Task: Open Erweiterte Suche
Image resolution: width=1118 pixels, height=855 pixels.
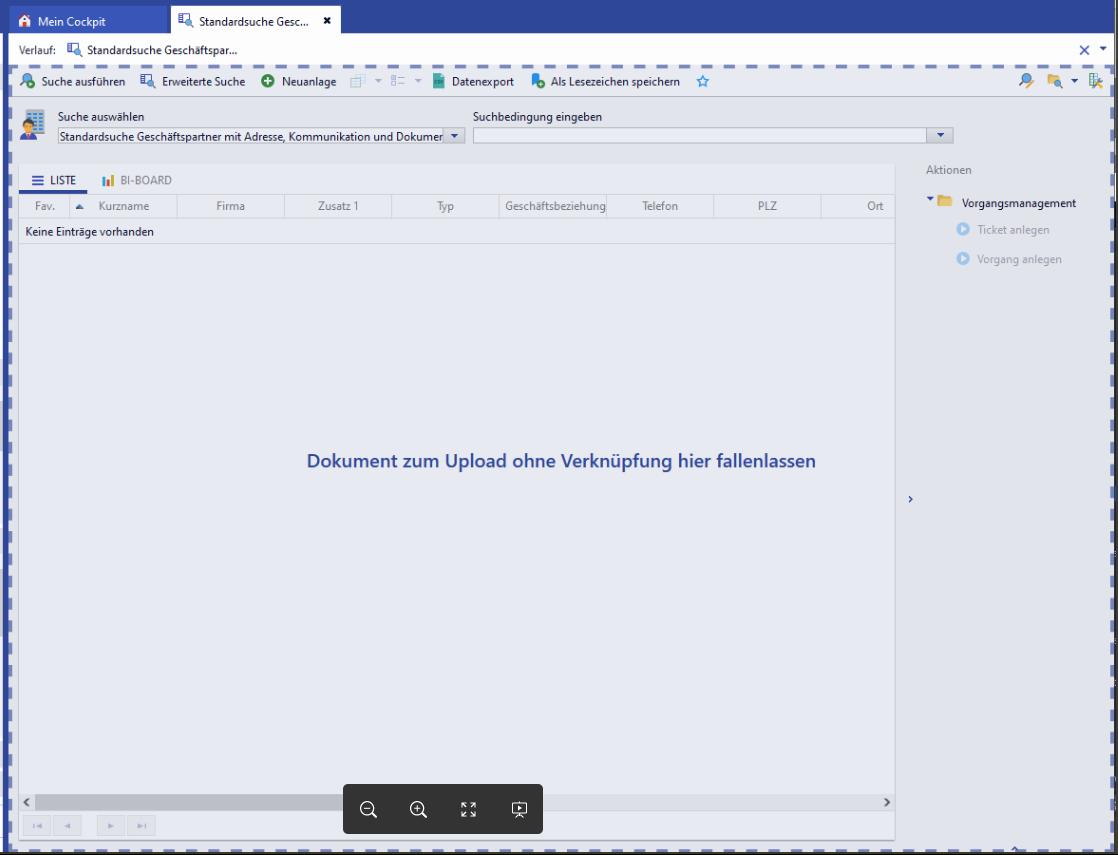Action: [193, 82]
